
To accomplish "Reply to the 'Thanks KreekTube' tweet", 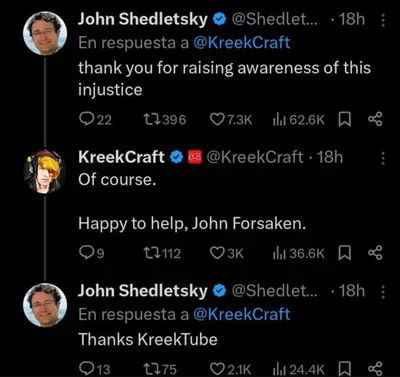I will pyautogui.click(x=94, y=369).
